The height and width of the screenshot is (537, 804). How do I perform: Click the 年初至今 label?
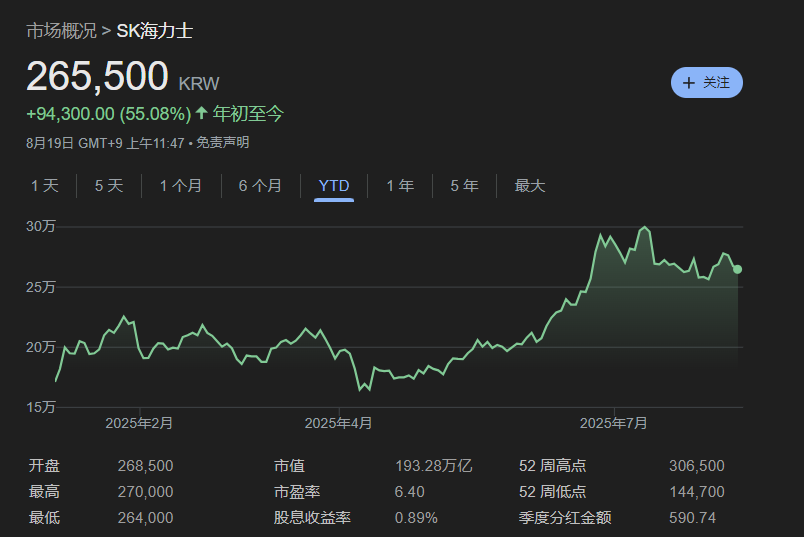[248, 114]
